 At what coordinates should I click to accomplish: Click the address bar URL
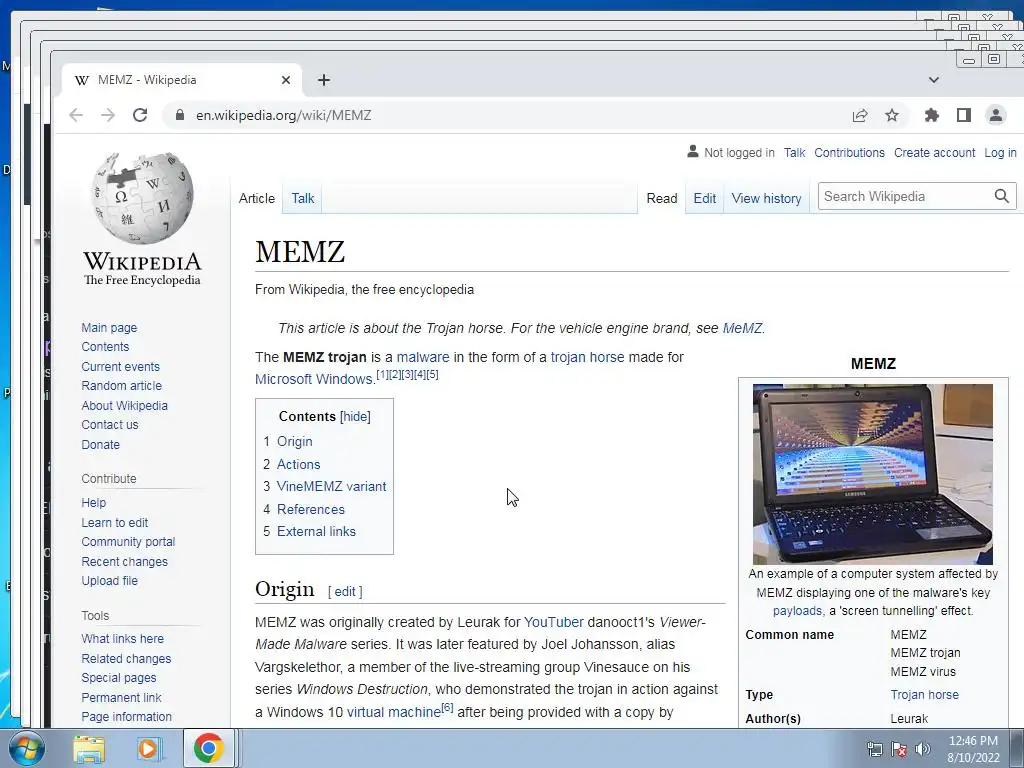point(283,116)
